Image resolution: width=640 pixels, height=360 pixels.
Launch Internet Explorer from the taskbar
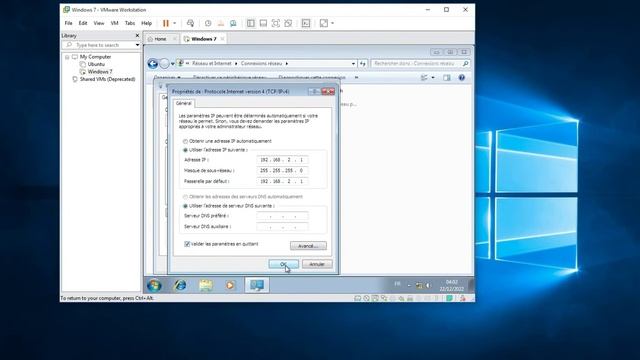click(180, 285)
